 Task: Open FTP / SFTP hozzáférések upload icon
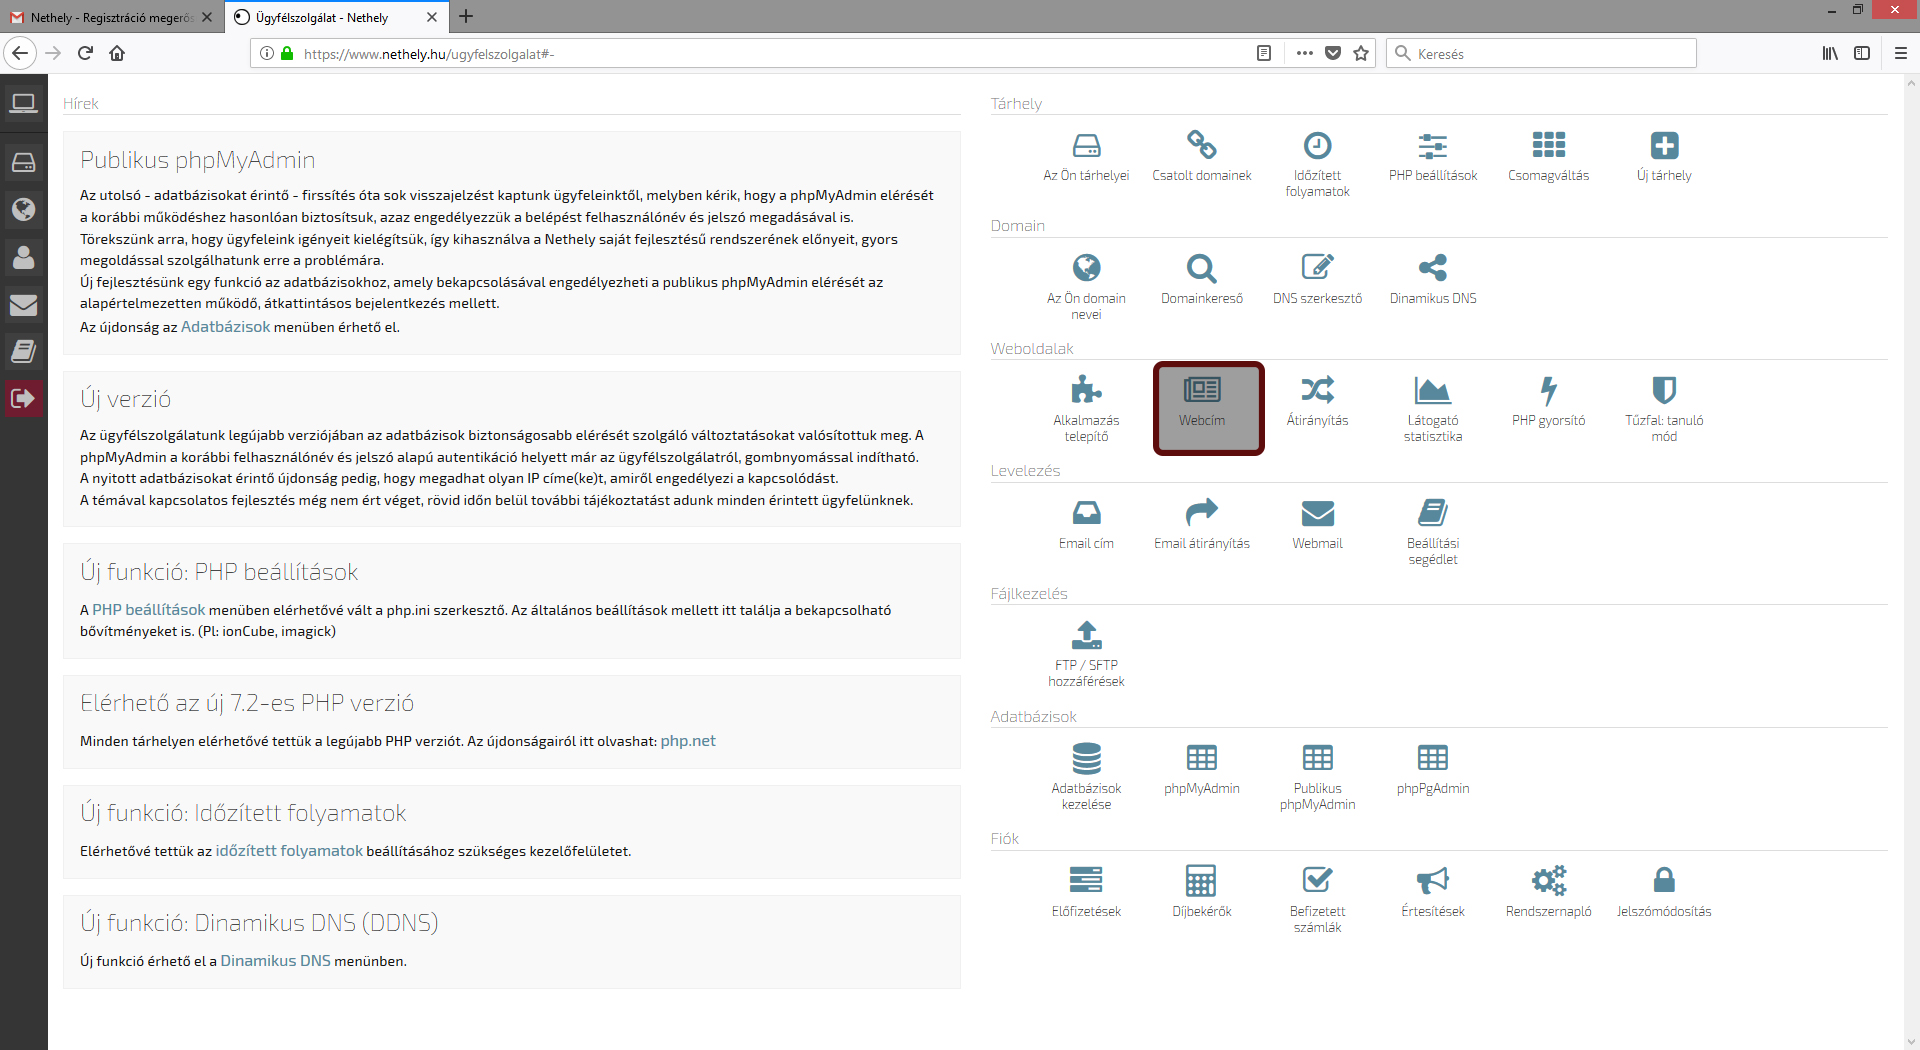(1086, 635)
